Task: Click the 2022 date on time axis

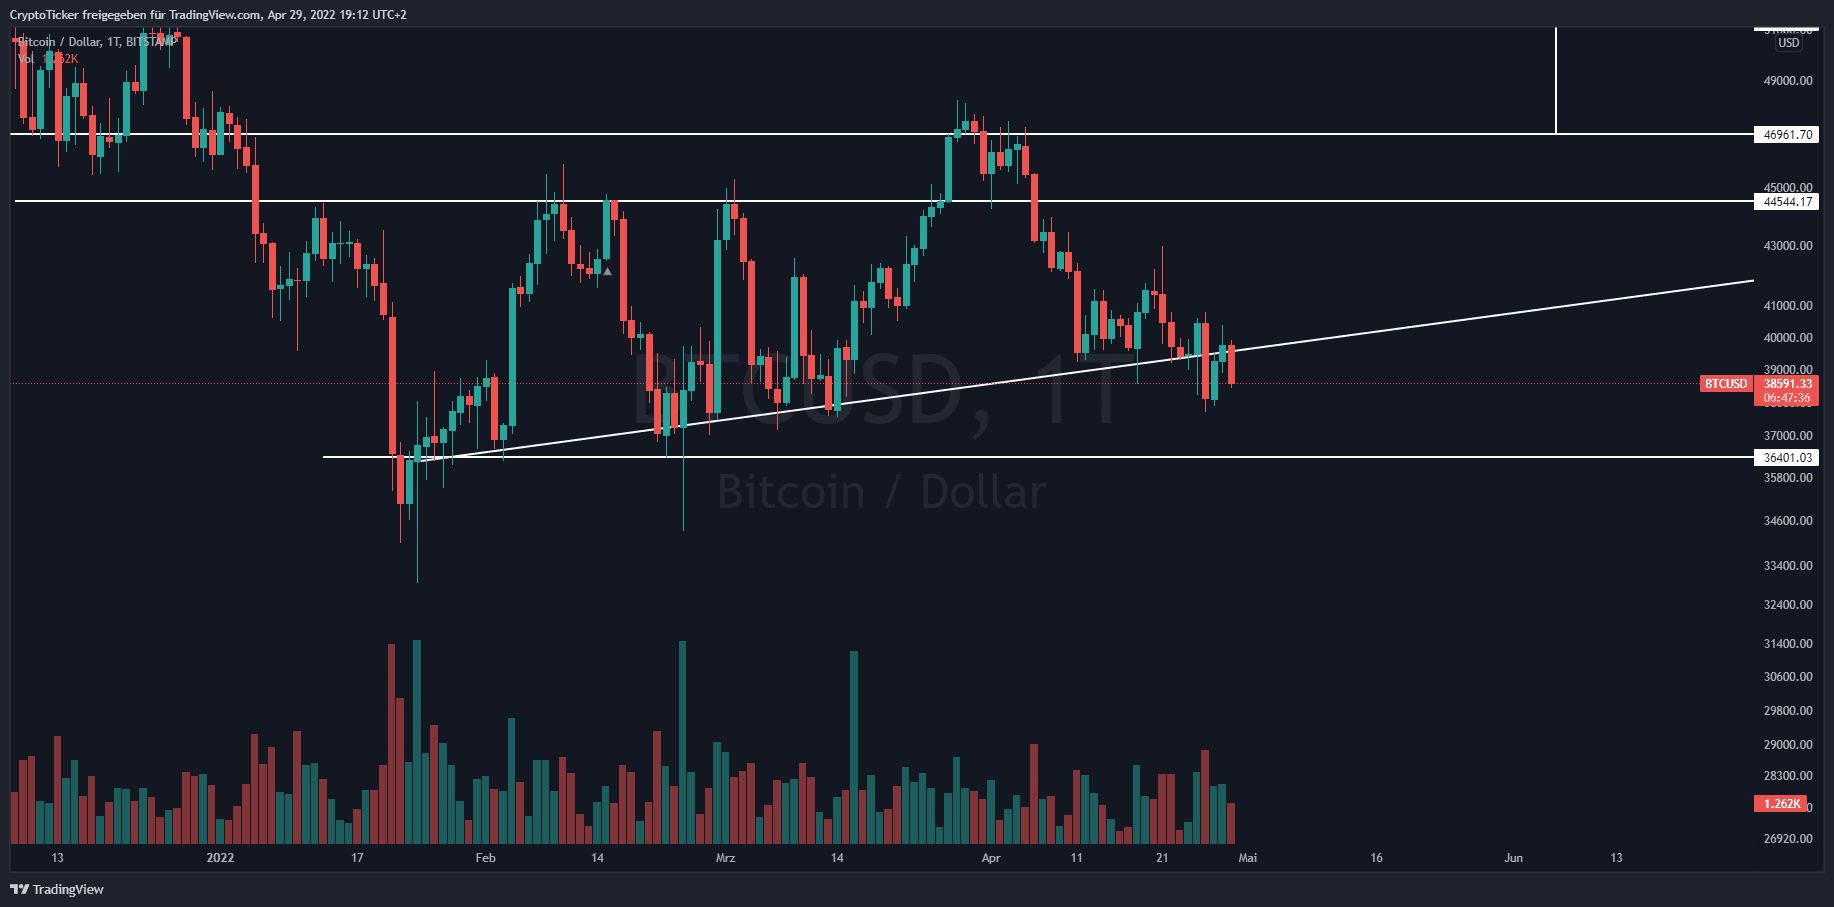Action: tap(220, 858)
